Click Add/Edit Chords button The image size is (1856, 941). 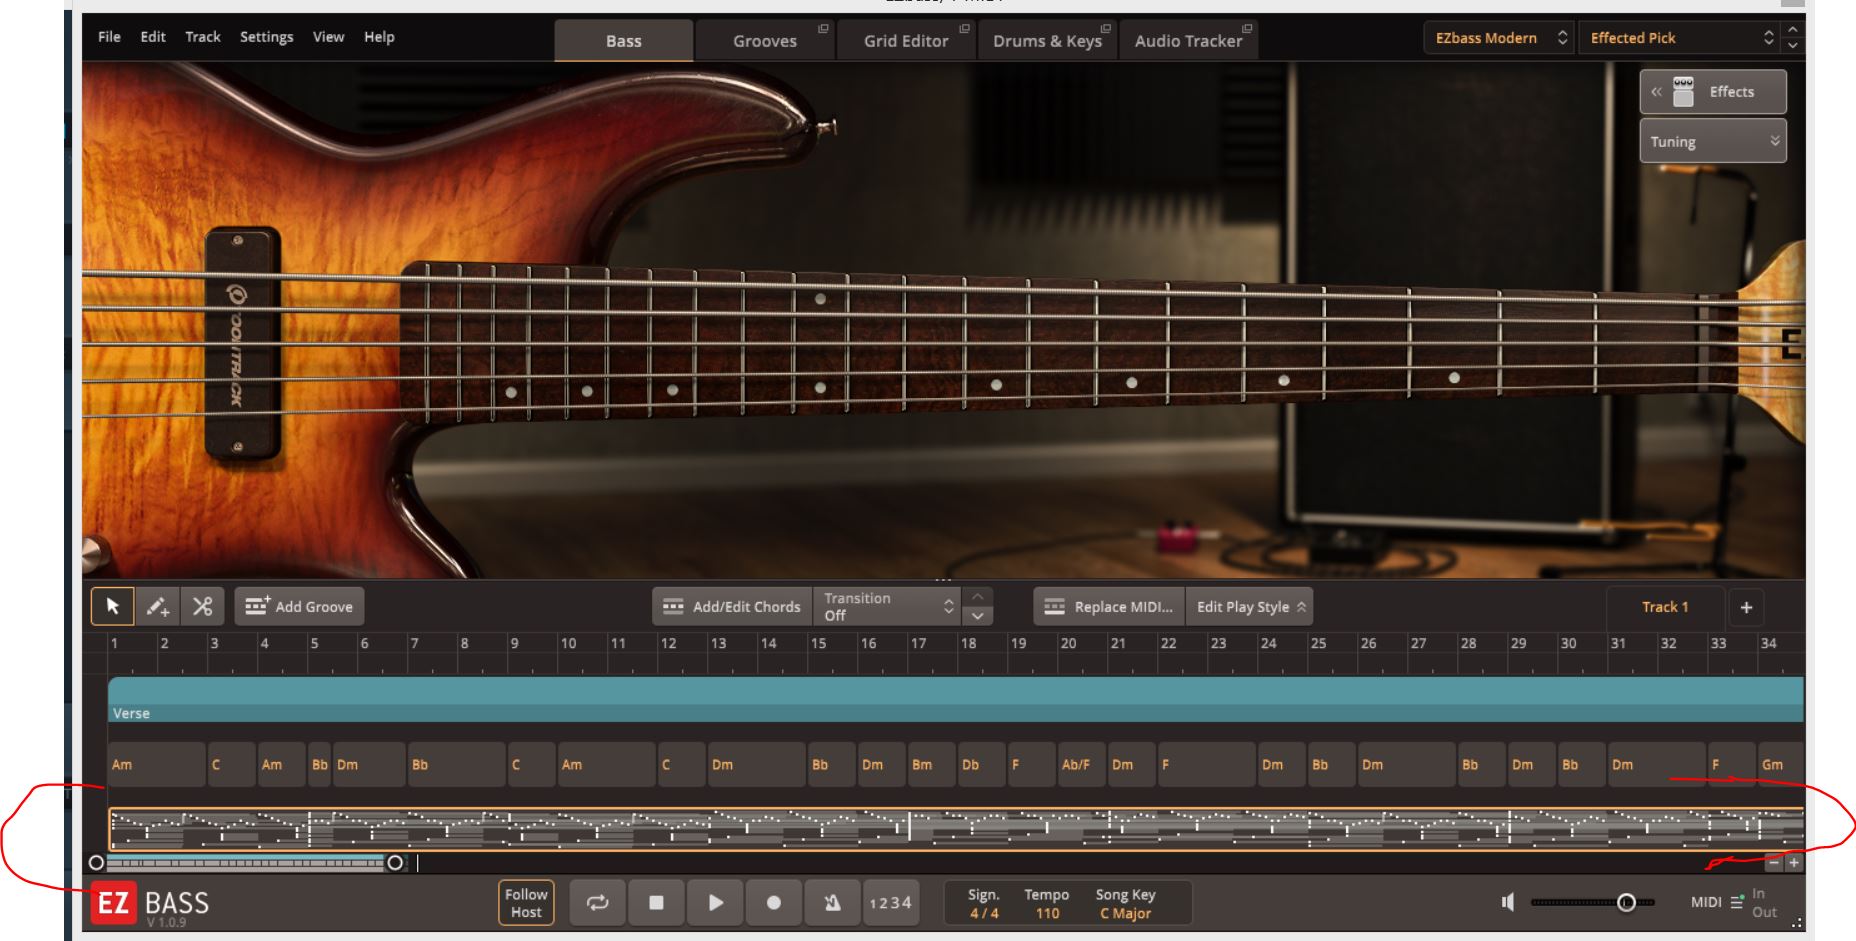(x=733, y=606)
